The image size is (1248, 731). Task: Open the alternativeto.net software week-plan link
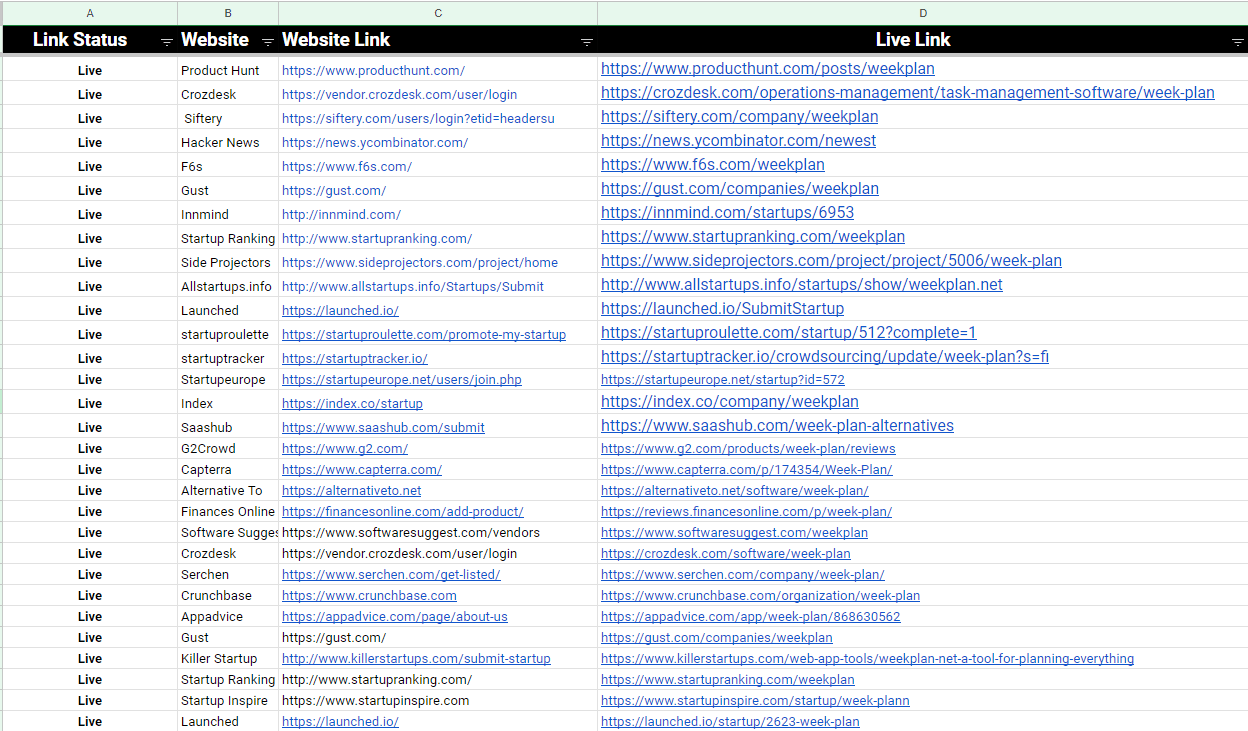coord(735,491)
